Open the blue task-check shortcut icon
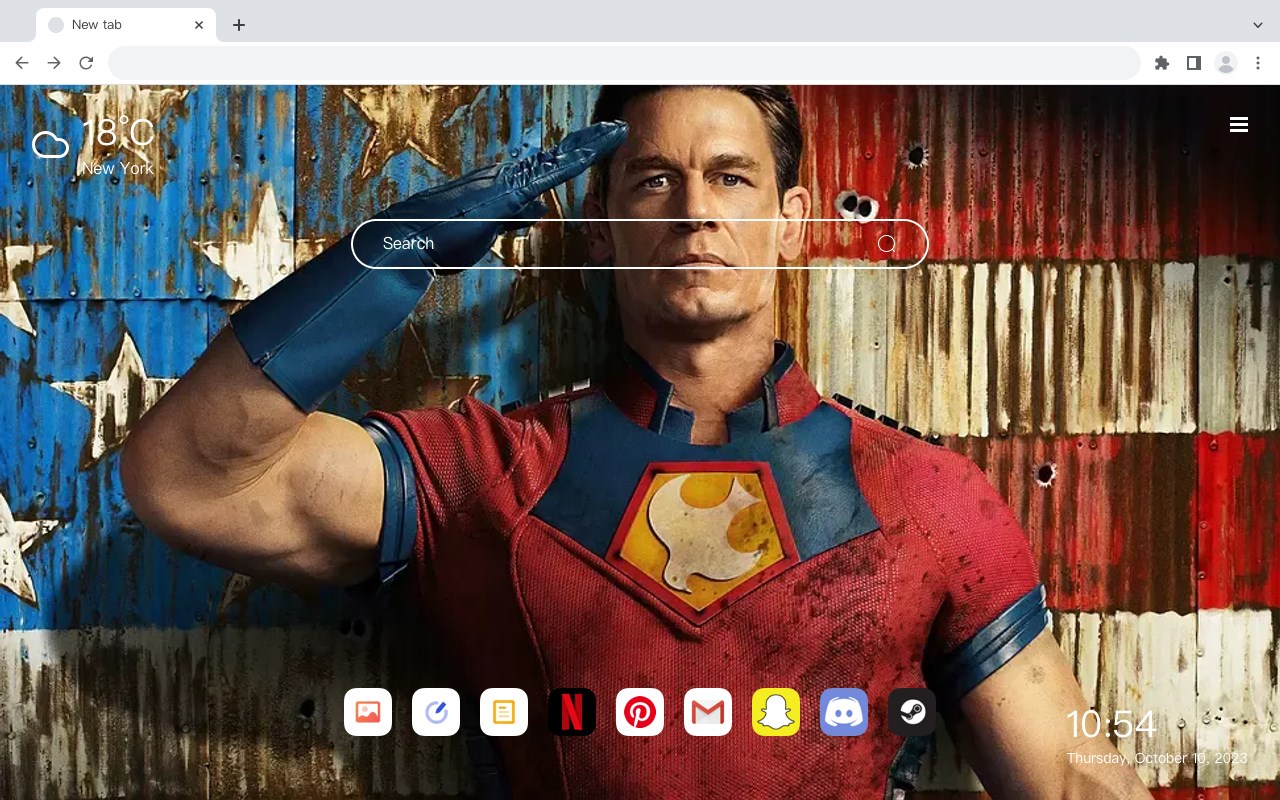Image resolution: width=1280 pixels, height=800 pixels. tap(436, 712)
